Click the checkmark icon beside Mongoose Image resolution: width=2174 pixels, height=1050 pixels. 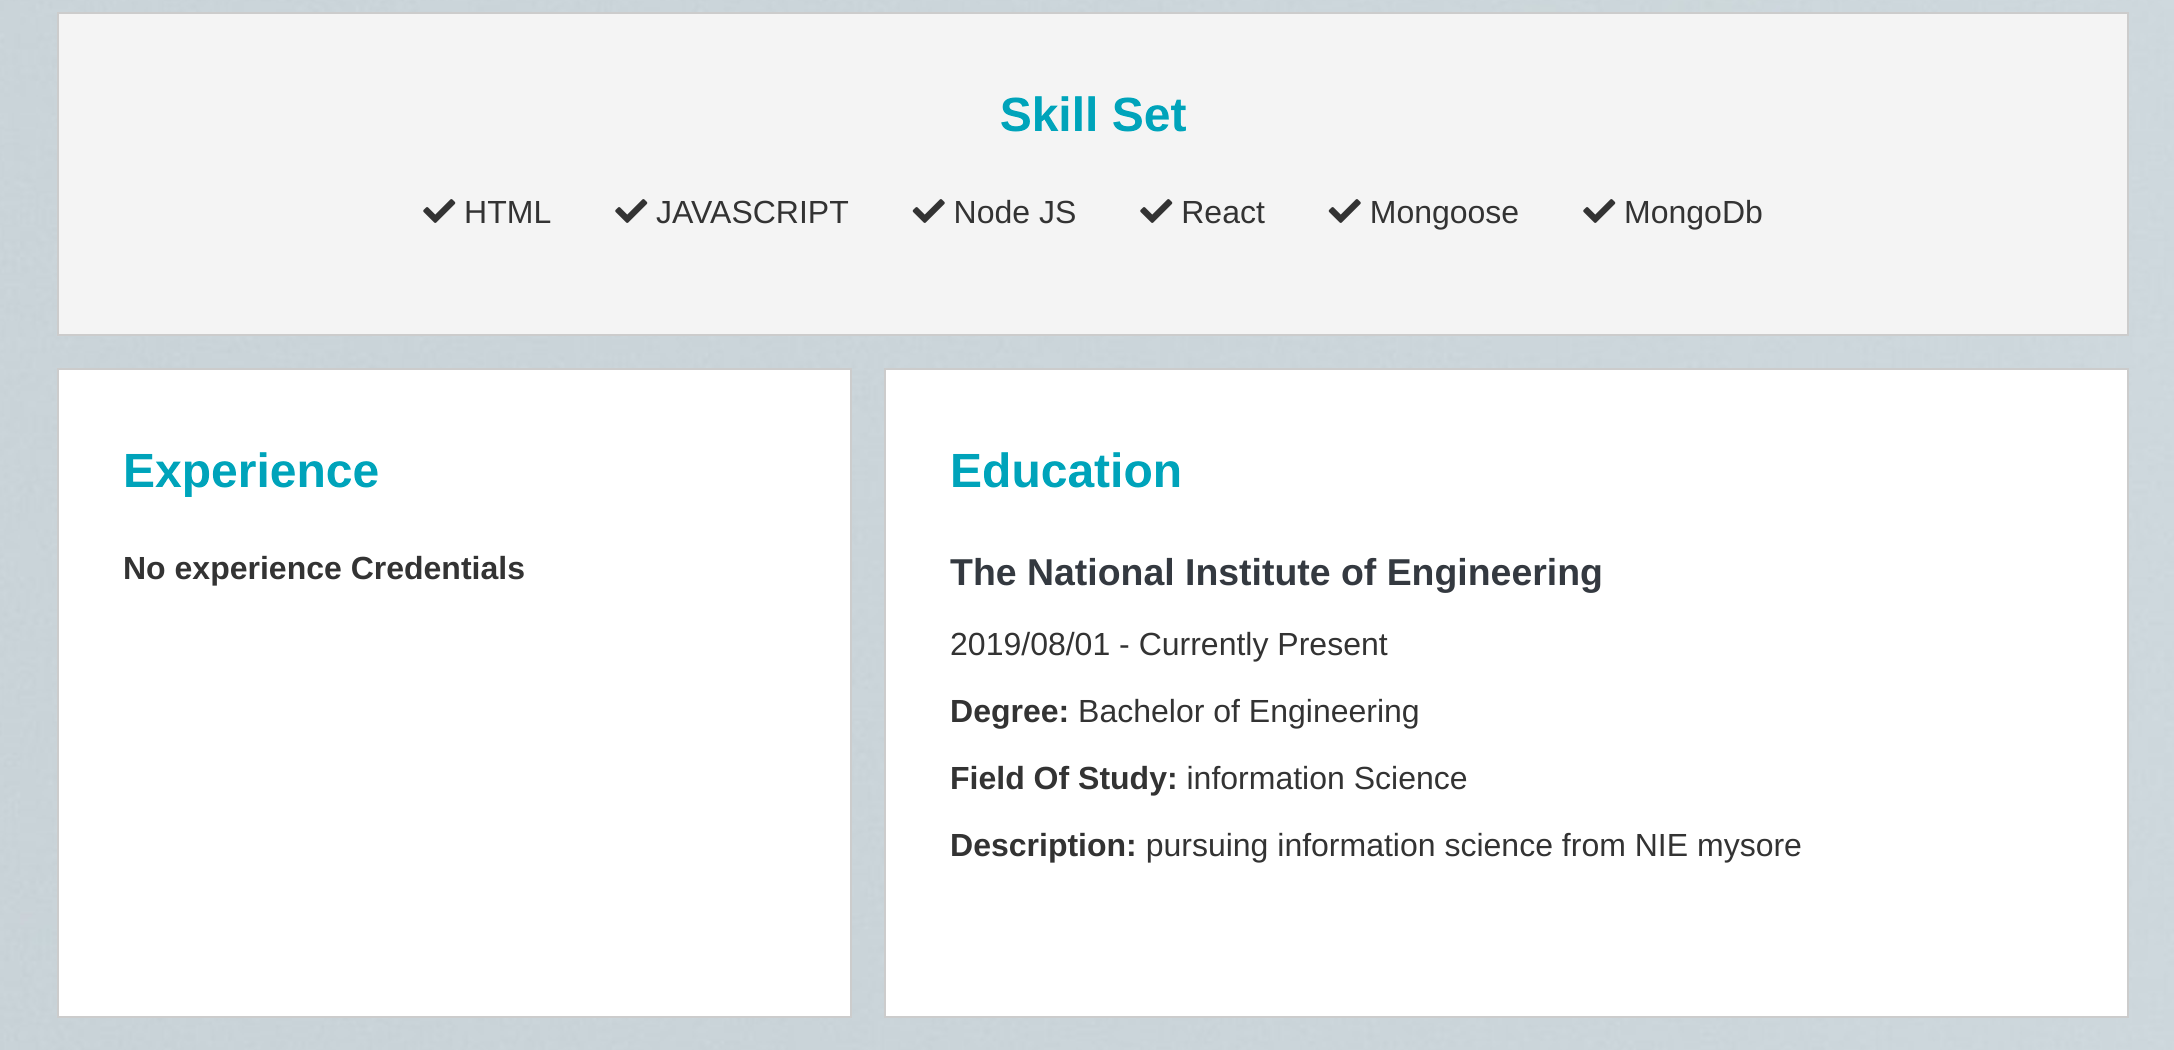pos(1345,212)
